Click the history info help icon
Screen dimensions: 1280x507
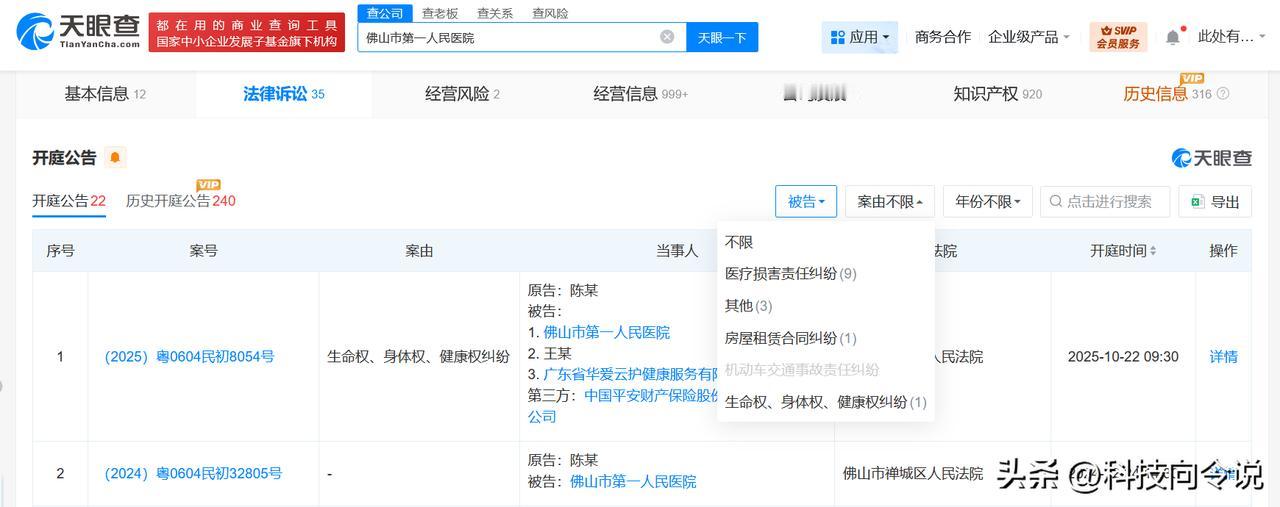tap(1223, 94)
